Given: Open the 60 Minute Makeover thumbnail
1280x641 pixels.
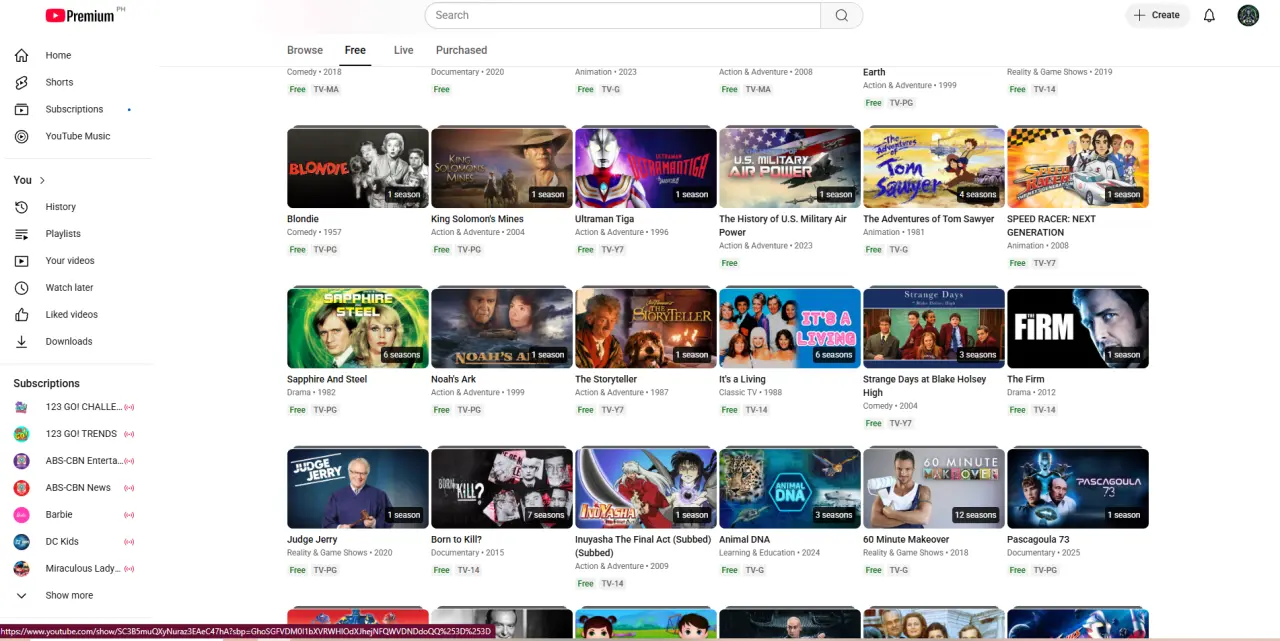Looking at the screenshot, I should 934,488.
